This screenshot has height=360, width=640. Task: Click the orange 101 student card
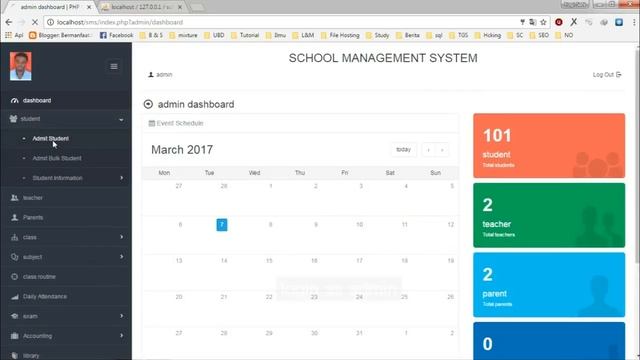(x=549, y=146)
